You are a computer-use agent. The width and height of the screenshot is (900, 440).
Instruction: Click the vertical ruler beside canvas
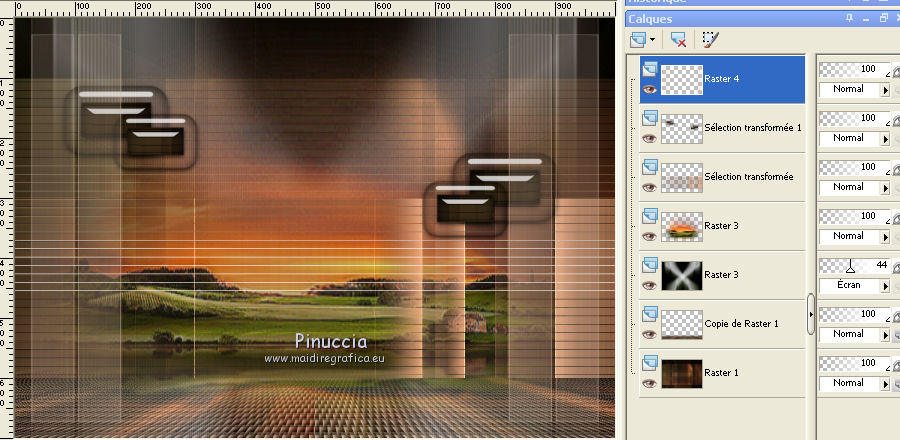coord(6,228)
